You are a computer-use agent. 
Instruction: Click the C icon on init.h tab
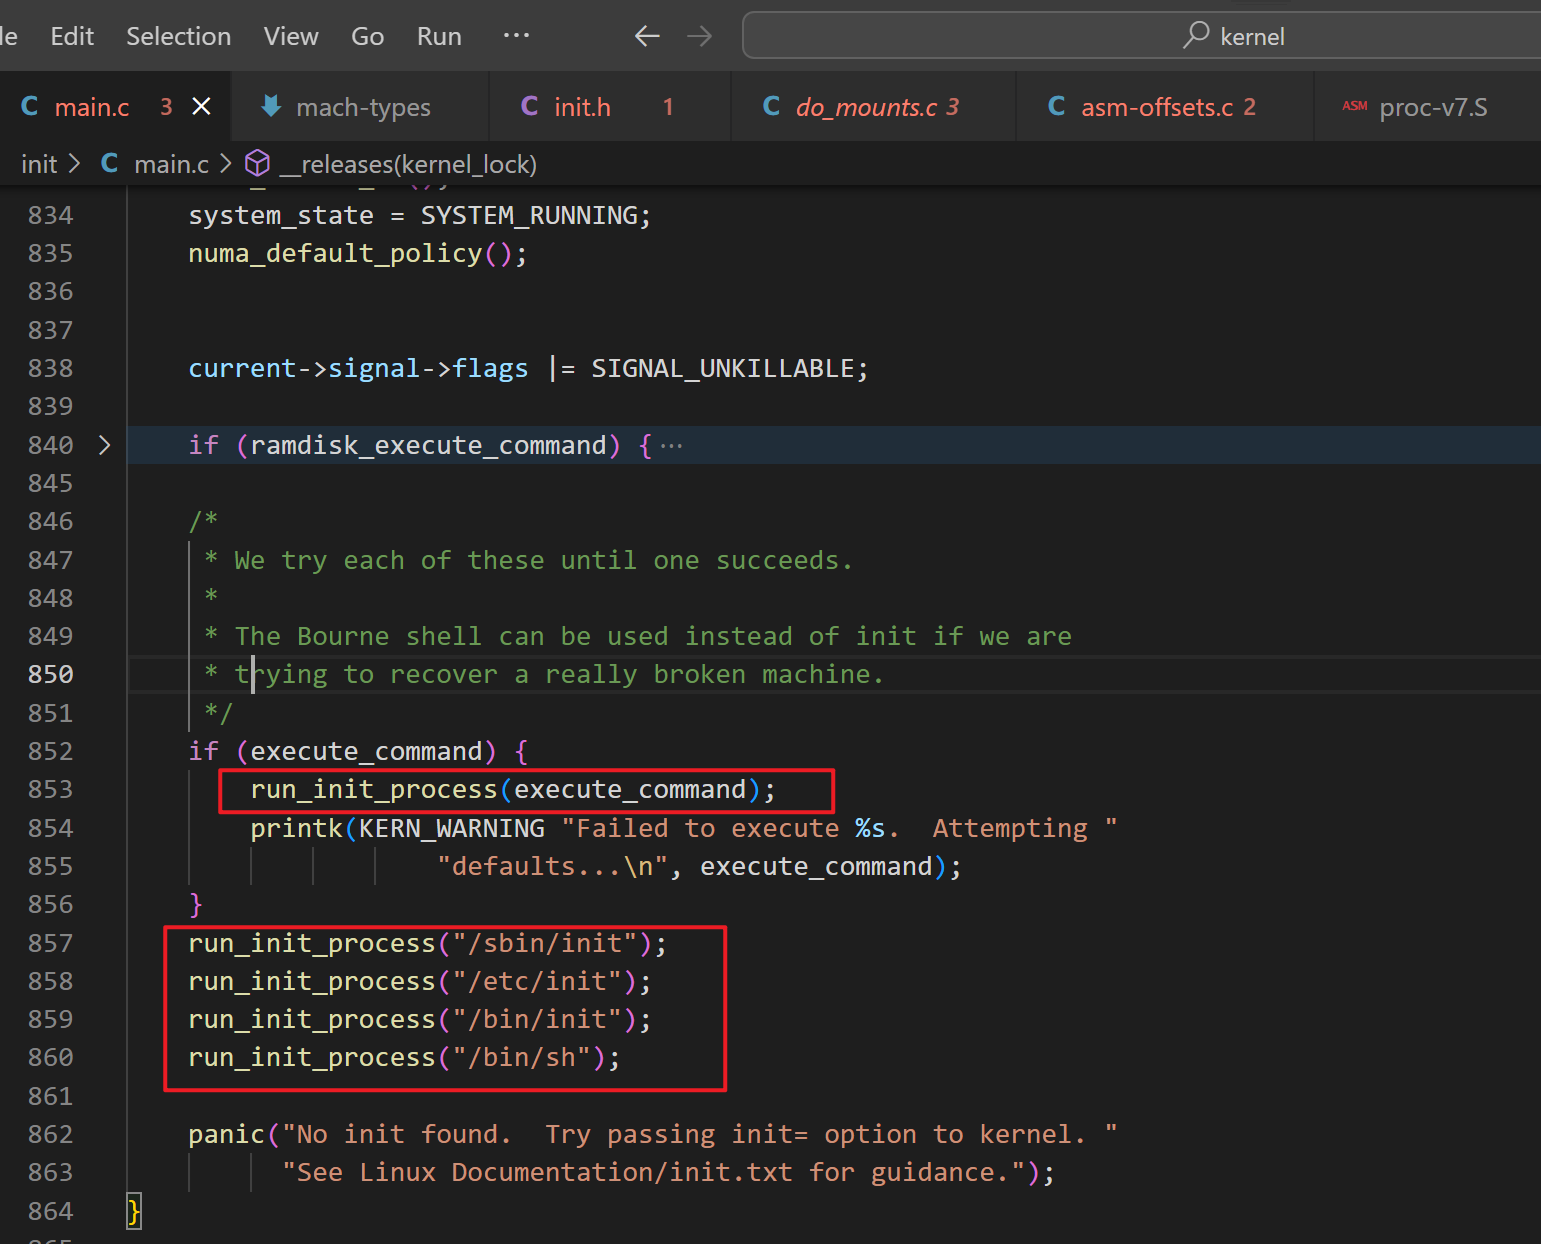(530, 106)
